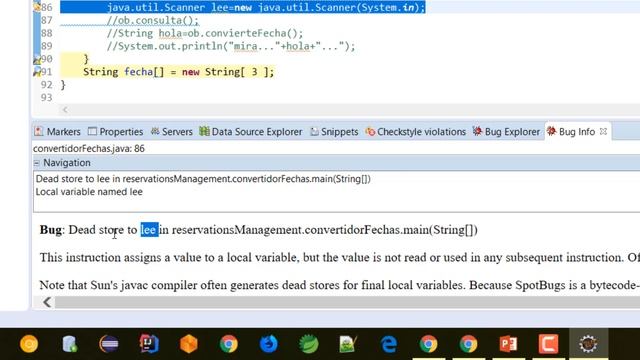
Task: Click commented line //ob.consulta();
Action: click(x=153, y=20)
